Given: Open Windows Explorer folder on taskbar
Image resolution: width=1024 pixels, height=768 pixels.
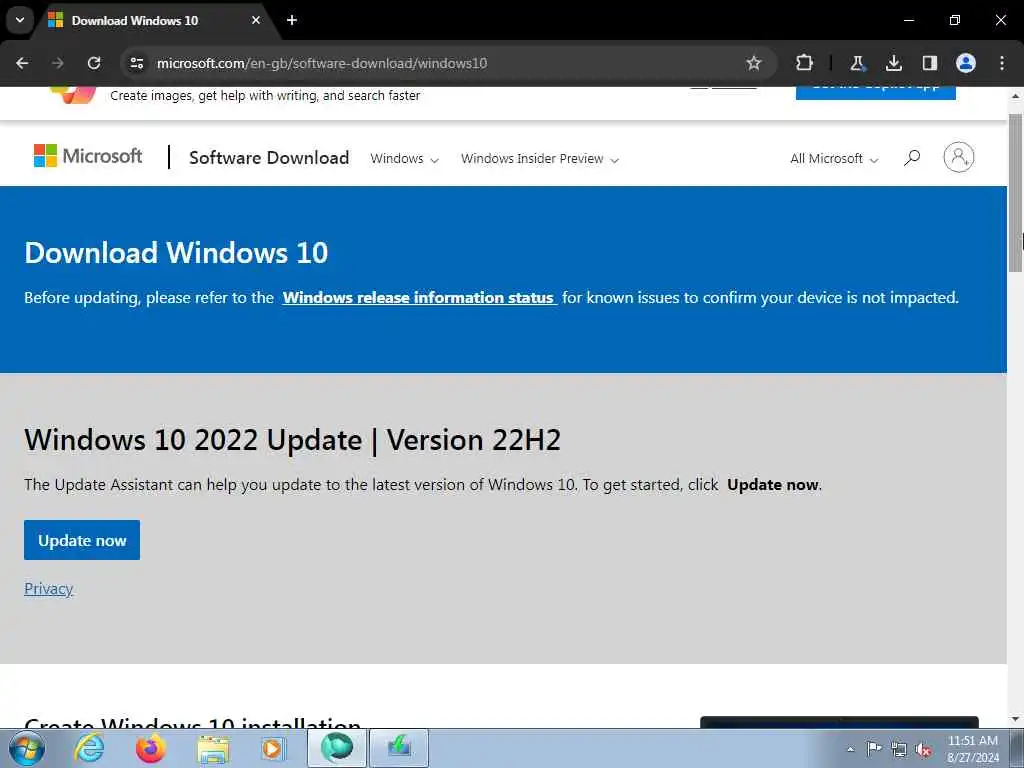Looking at the screenshot, I should point(213,748).
